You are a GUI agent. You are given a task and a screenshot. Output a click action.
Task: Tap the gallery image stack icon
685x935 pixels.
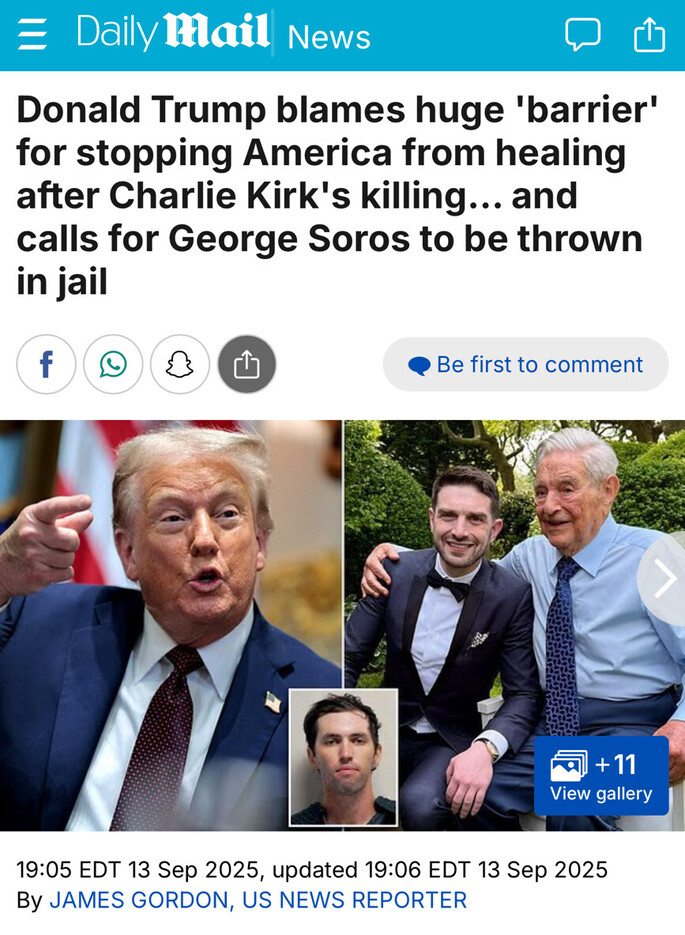pos(569,765)
